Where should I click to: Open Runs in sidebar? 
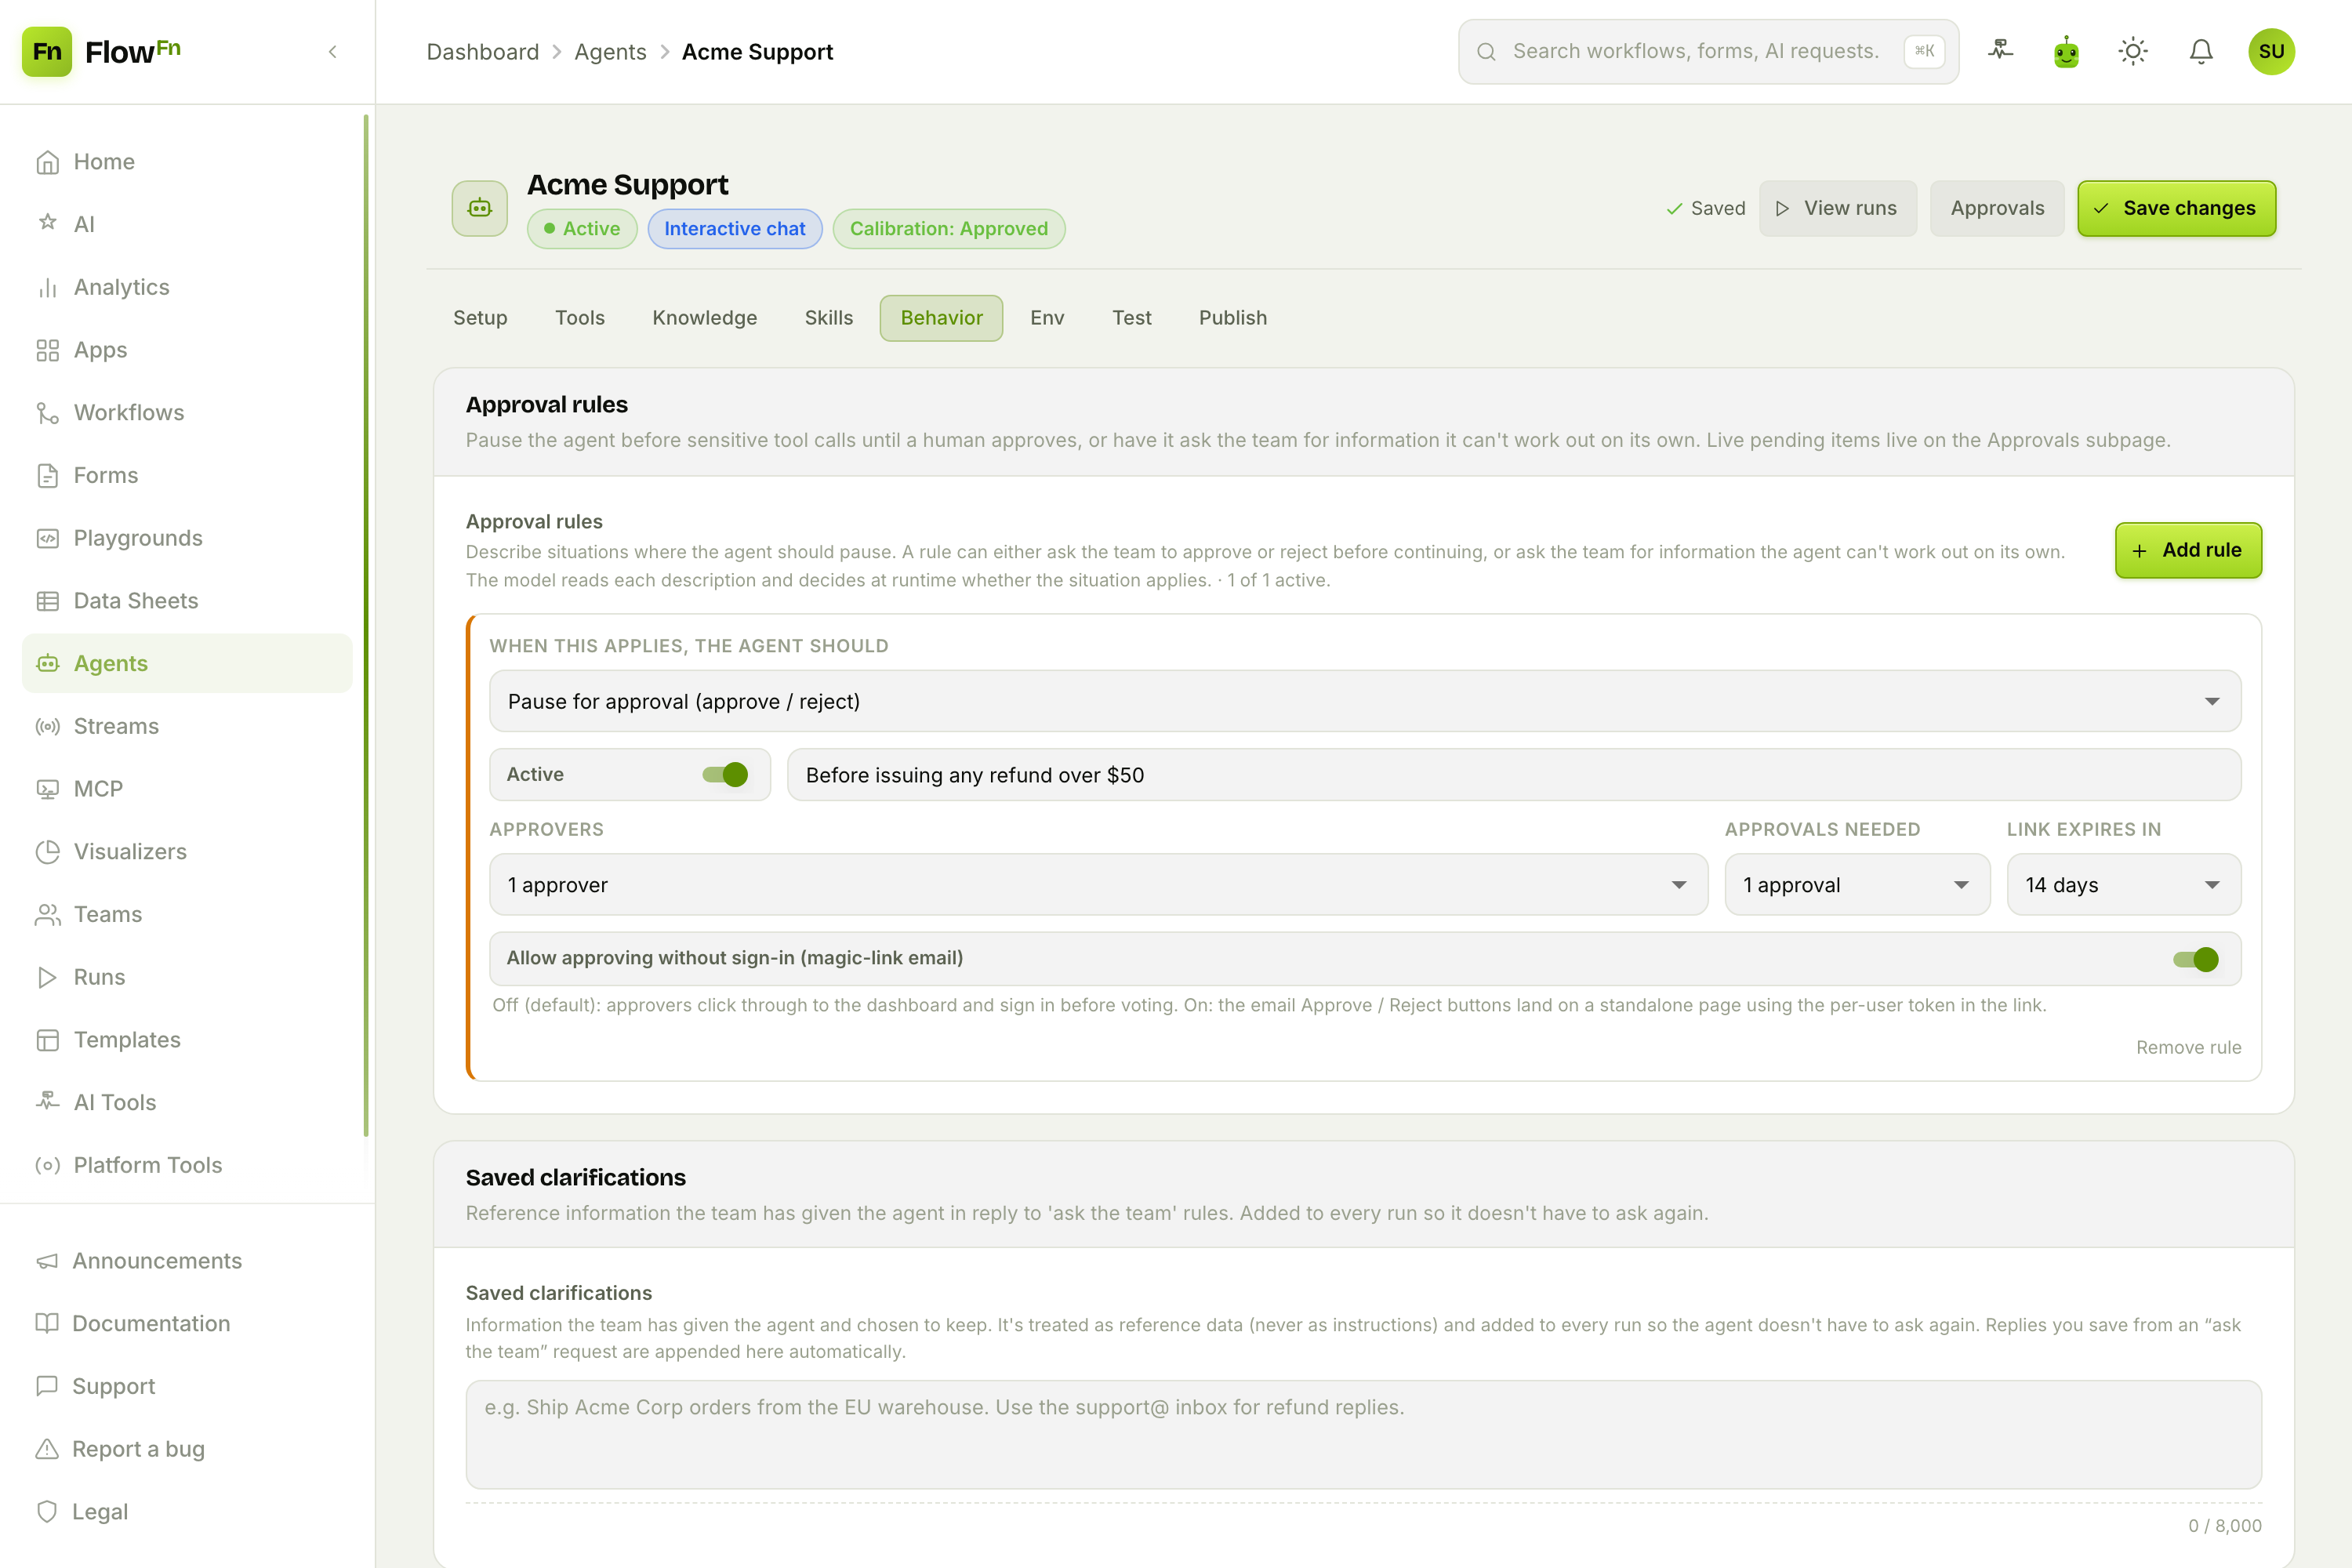click(187, 977)
